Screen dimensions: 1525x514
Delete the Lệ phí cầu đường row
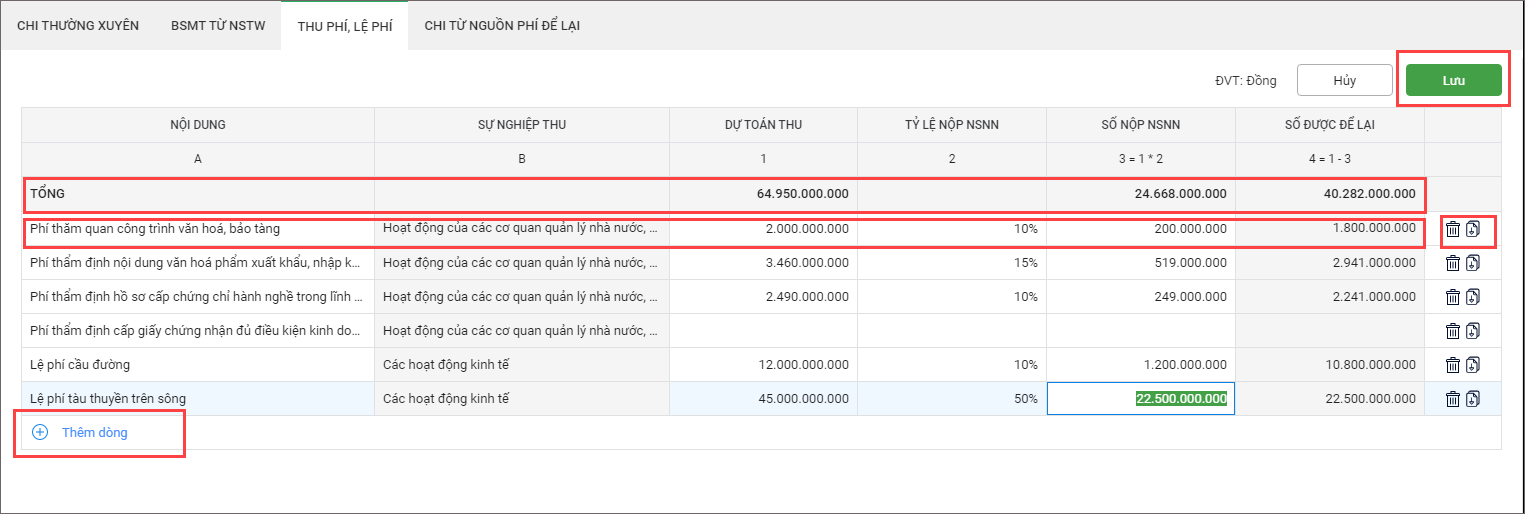(x=1453, y=365)
